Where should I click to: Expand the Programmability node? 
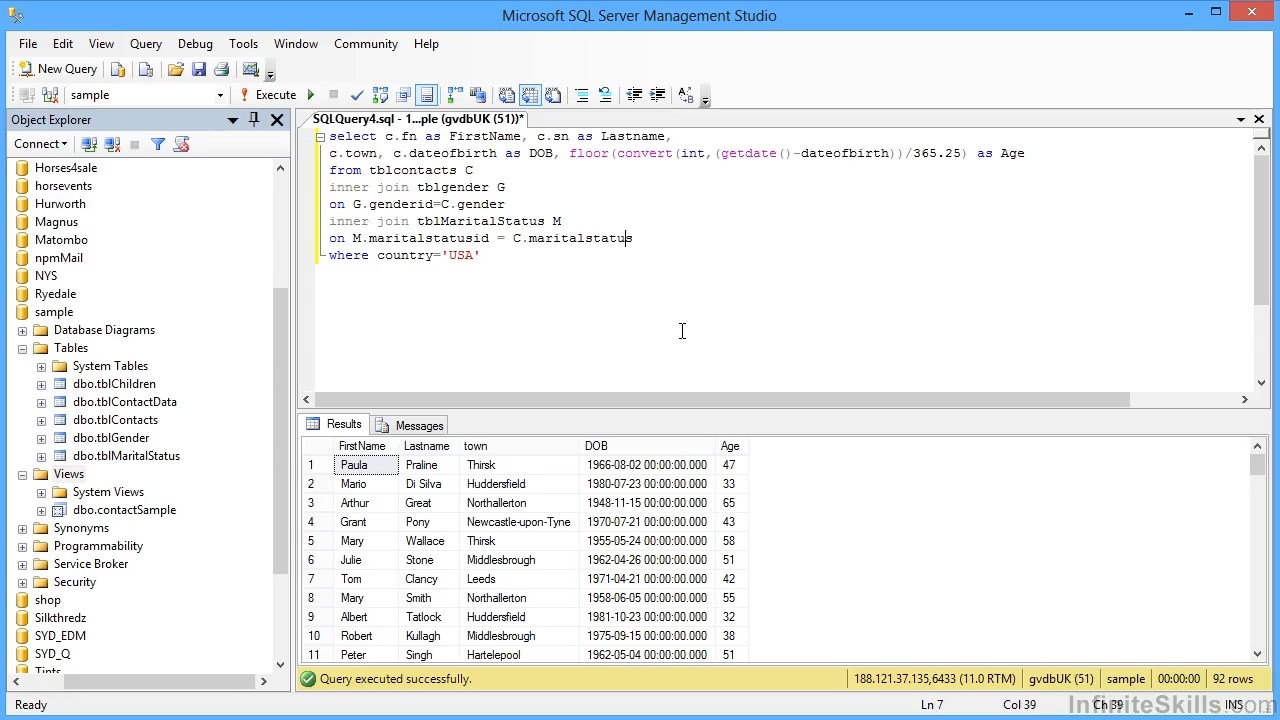(x=22, y=546)
